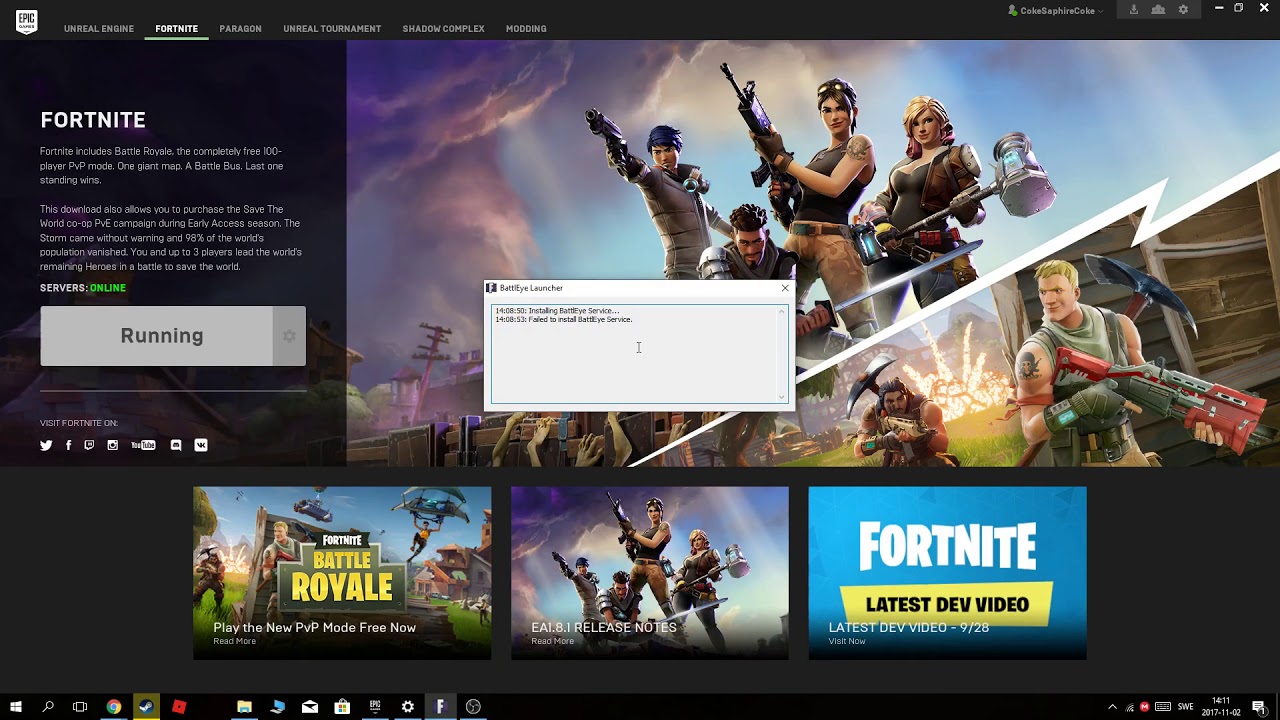
Task: Close the BattlEye Launcher window
Action: pos(785,288)
